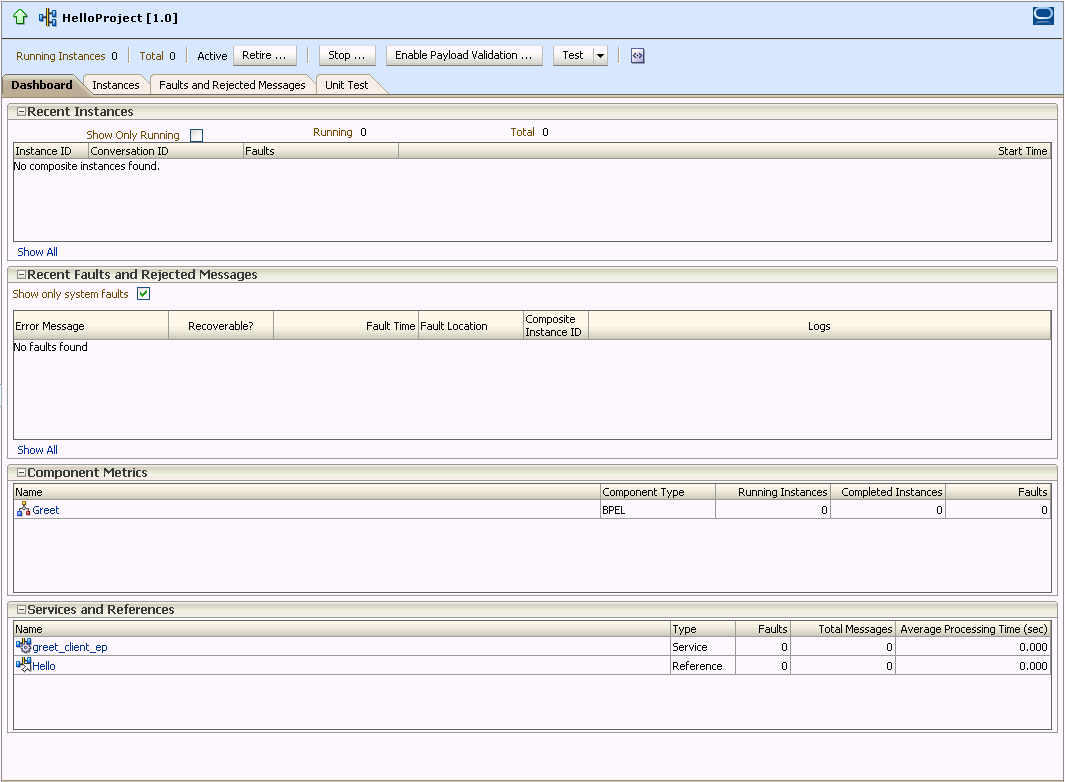
Task: Click the Component Type column header
Action: point(657,492)
